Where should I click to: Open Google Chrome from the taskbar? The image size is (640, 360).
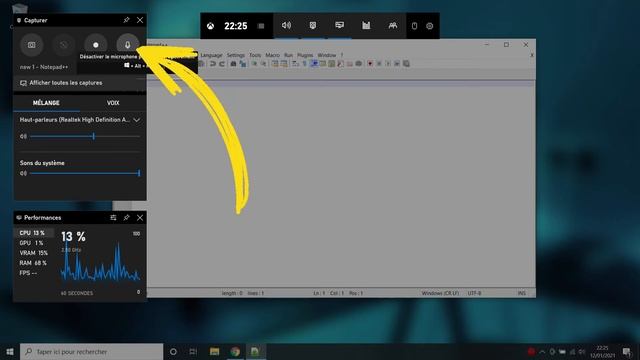point(235,351)
